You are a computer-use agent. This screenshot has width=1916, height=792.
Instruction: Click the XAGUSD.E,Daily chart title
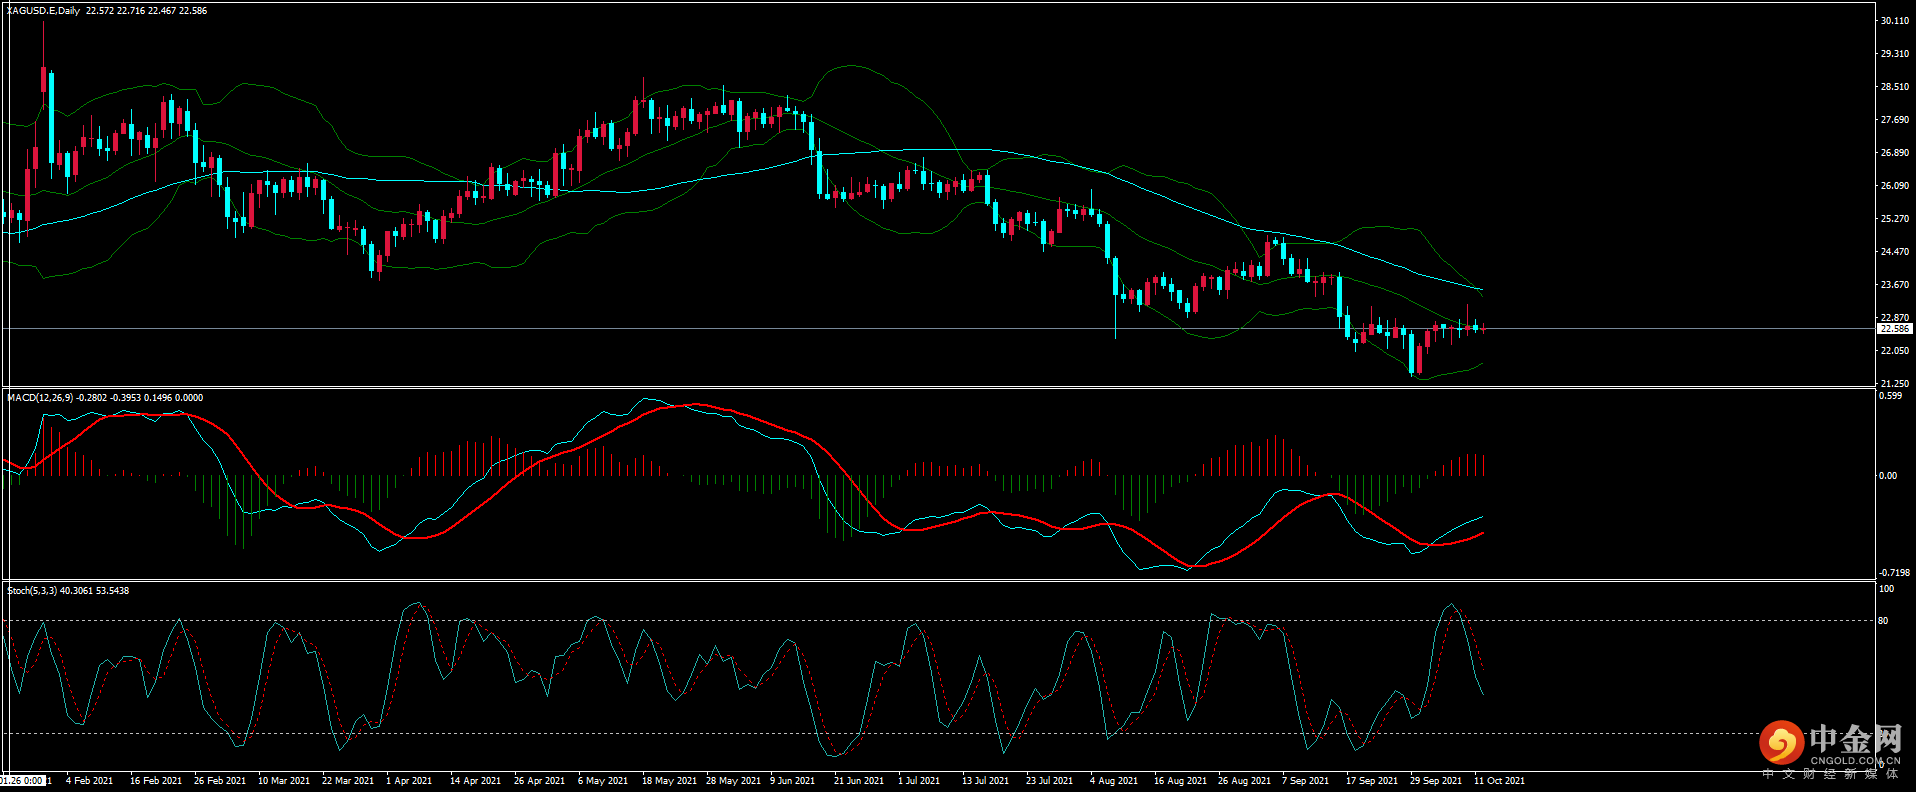[x=43, y=11]
